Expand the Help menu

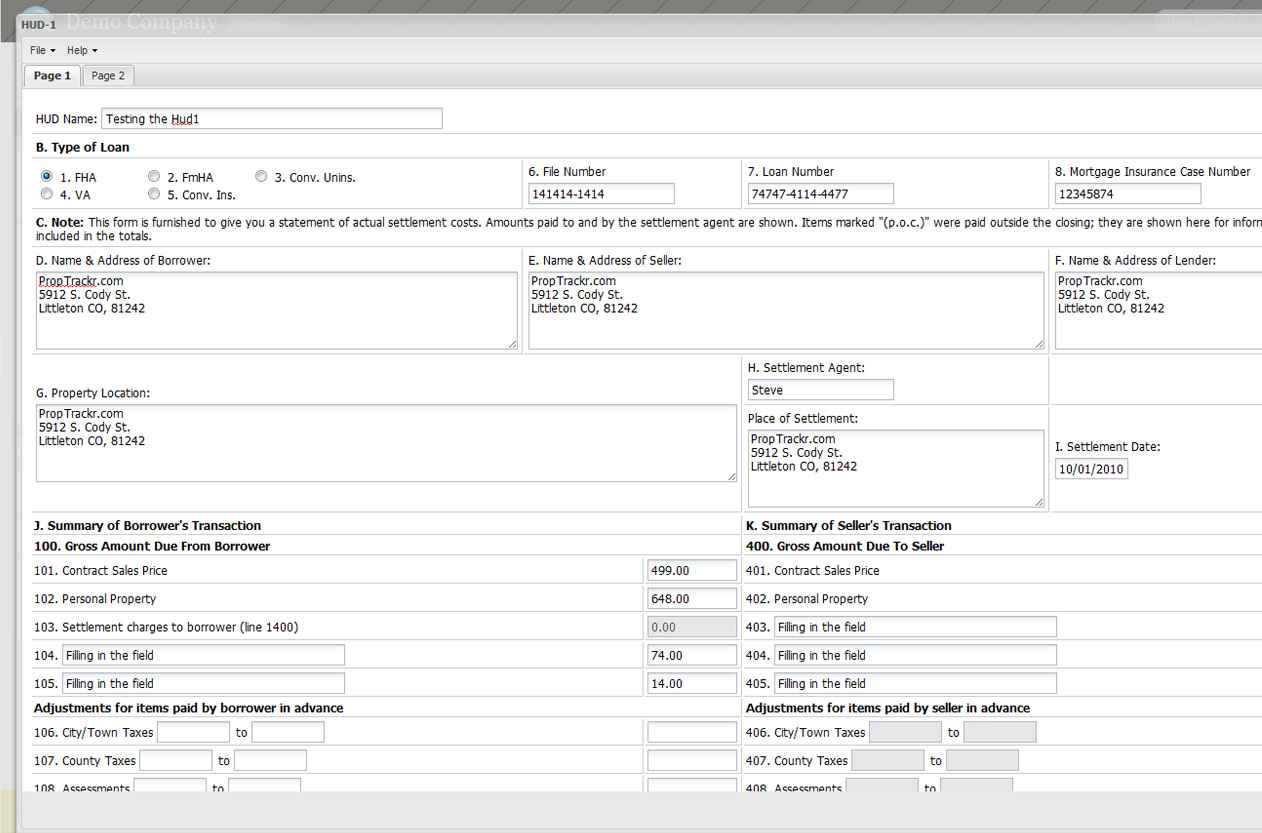(x=82, y=50)
